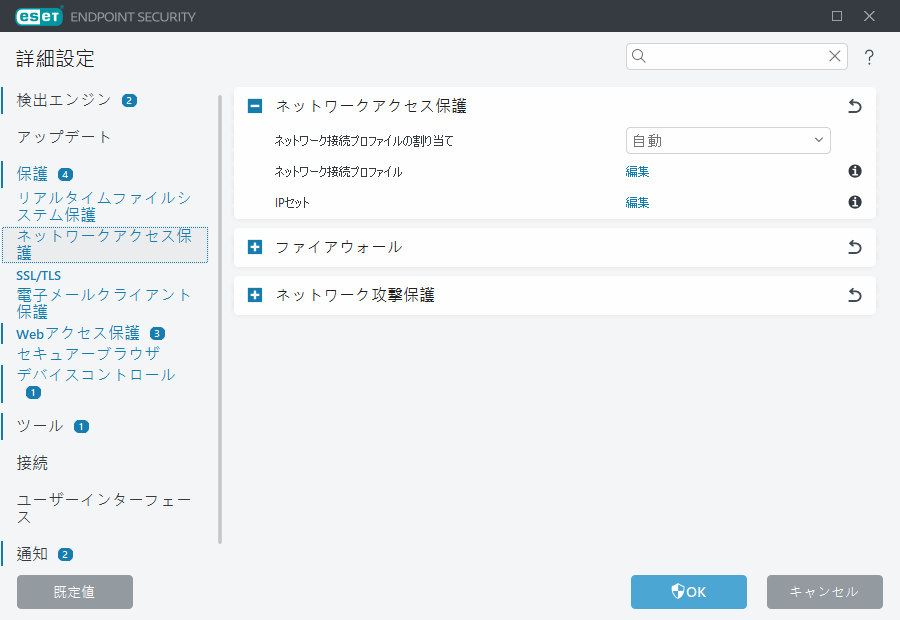Revert ファイアウォール settings using its undo arrow
Viewport: 900px width, 620px height.
854,247
